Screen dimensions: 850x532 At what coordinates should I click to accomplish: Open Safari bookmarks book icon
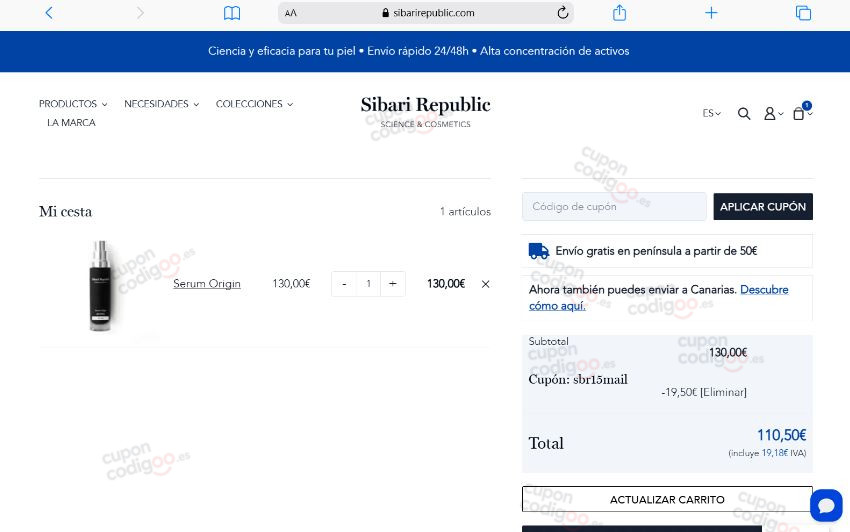click(232, 13)
